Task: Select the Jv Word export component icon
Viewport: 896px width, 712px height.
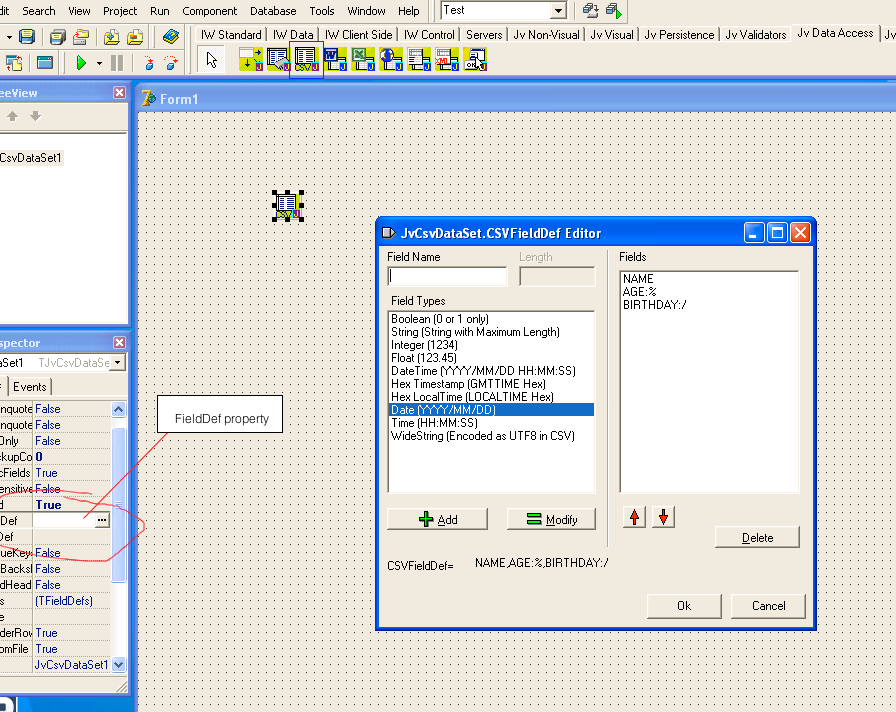Action: click(335, 59)
